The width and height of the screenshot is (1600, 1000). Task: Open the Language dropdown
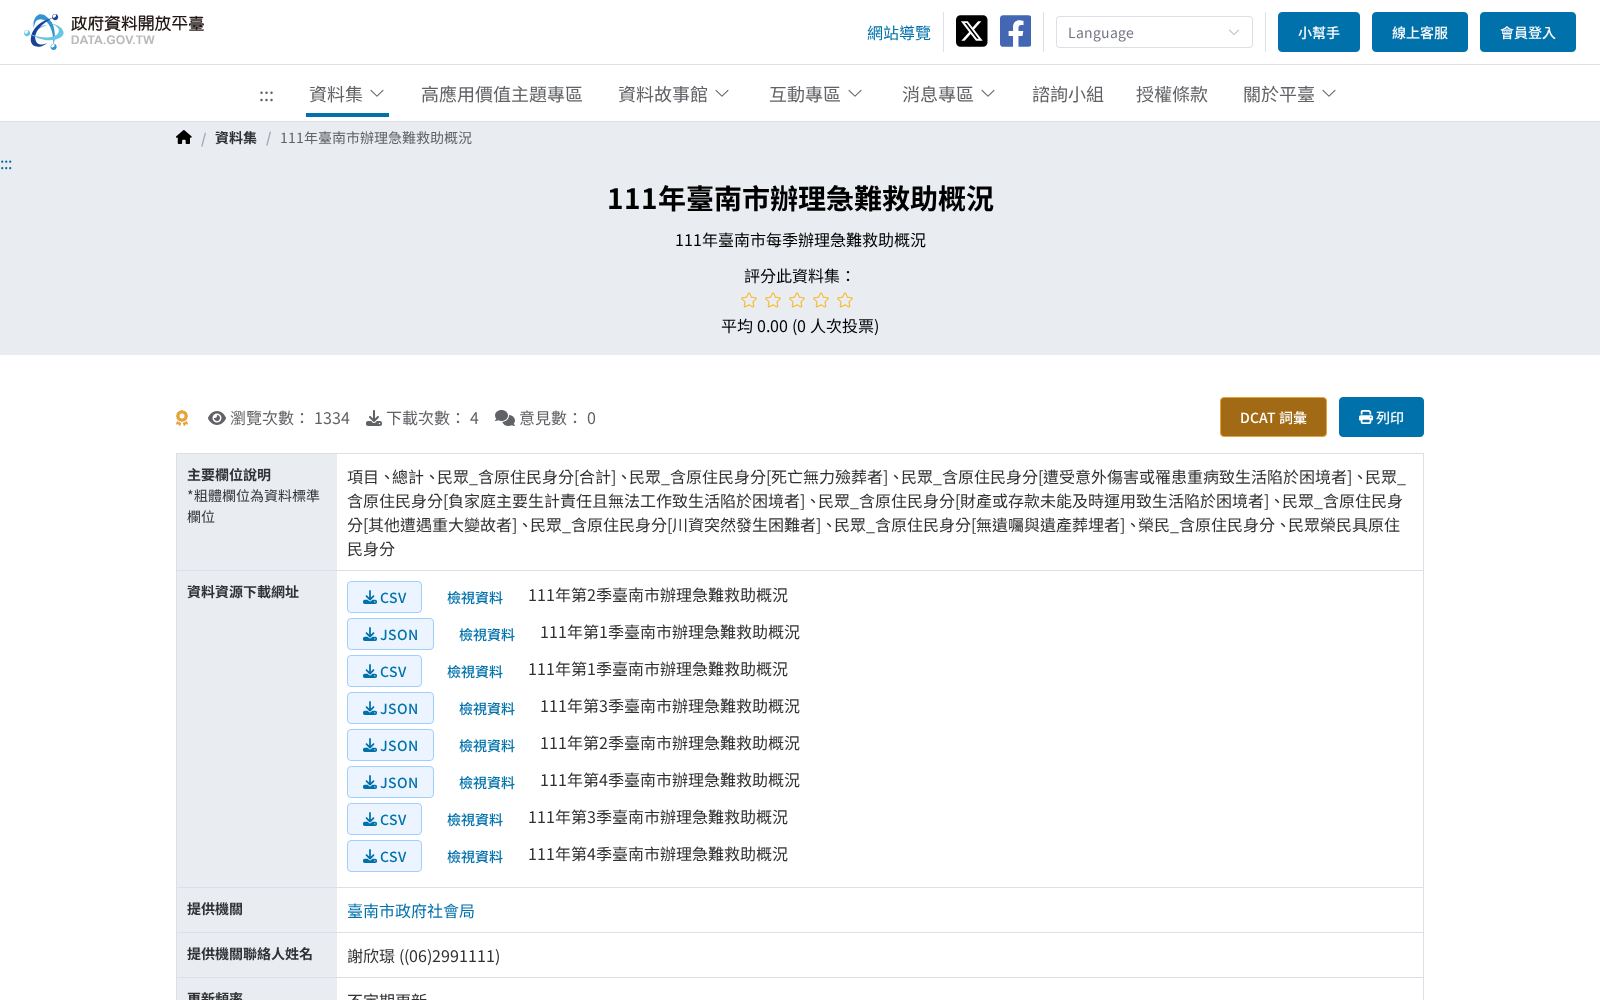(x=1154, y=32)
